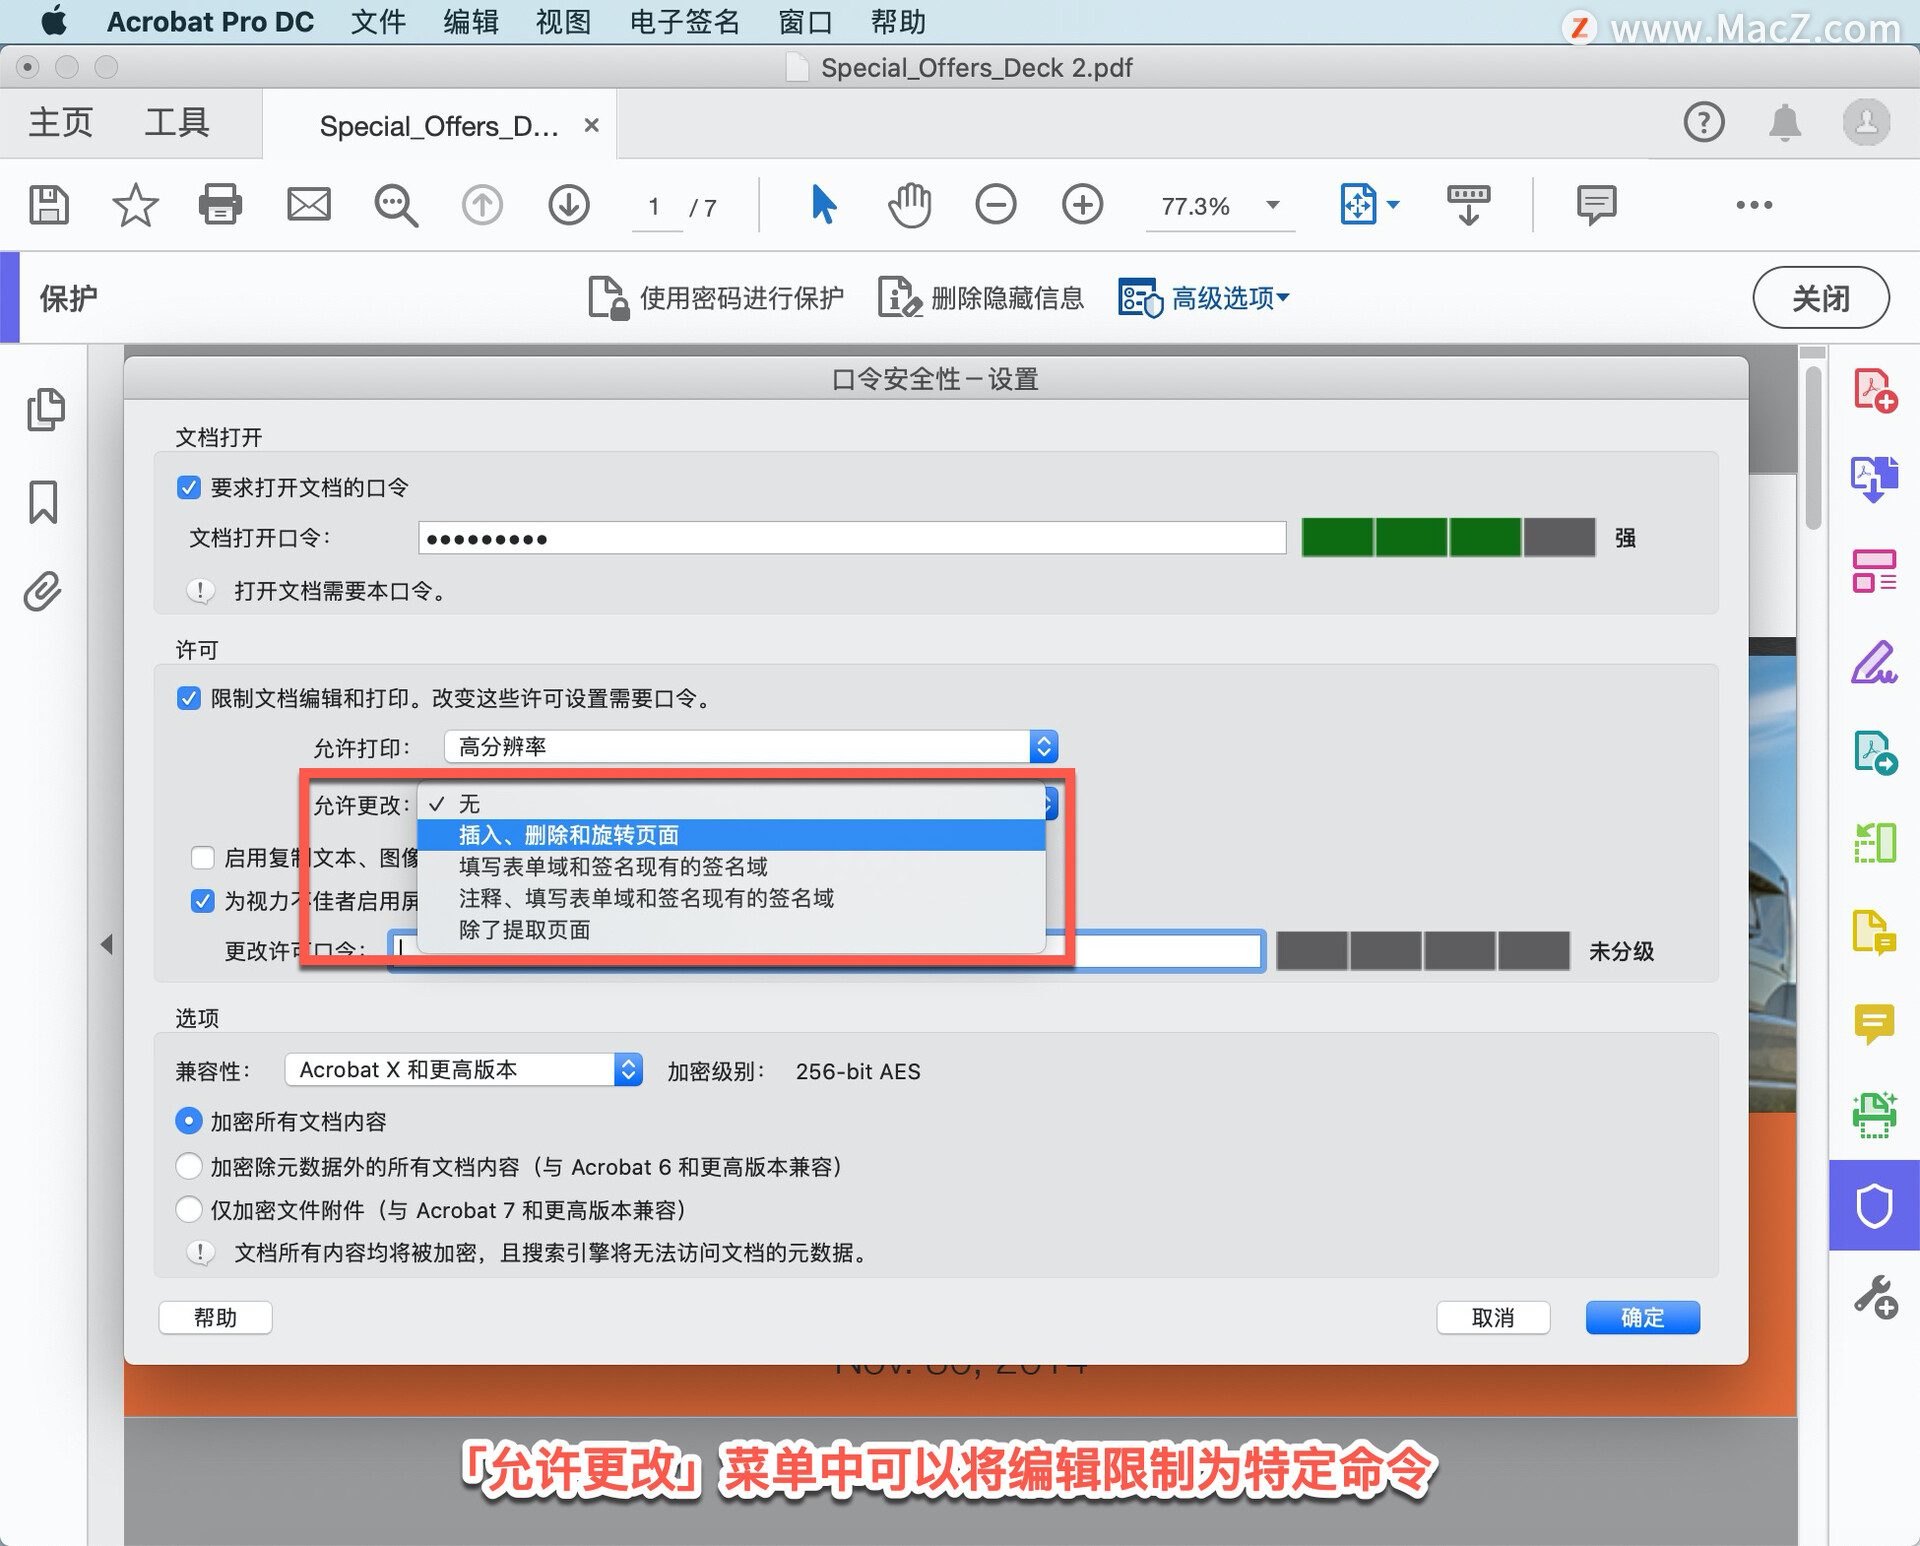Image resolution: width=1920 pixels, height=1546 pixels.
Task: Click the document open password field
Action: pos(852,538)
